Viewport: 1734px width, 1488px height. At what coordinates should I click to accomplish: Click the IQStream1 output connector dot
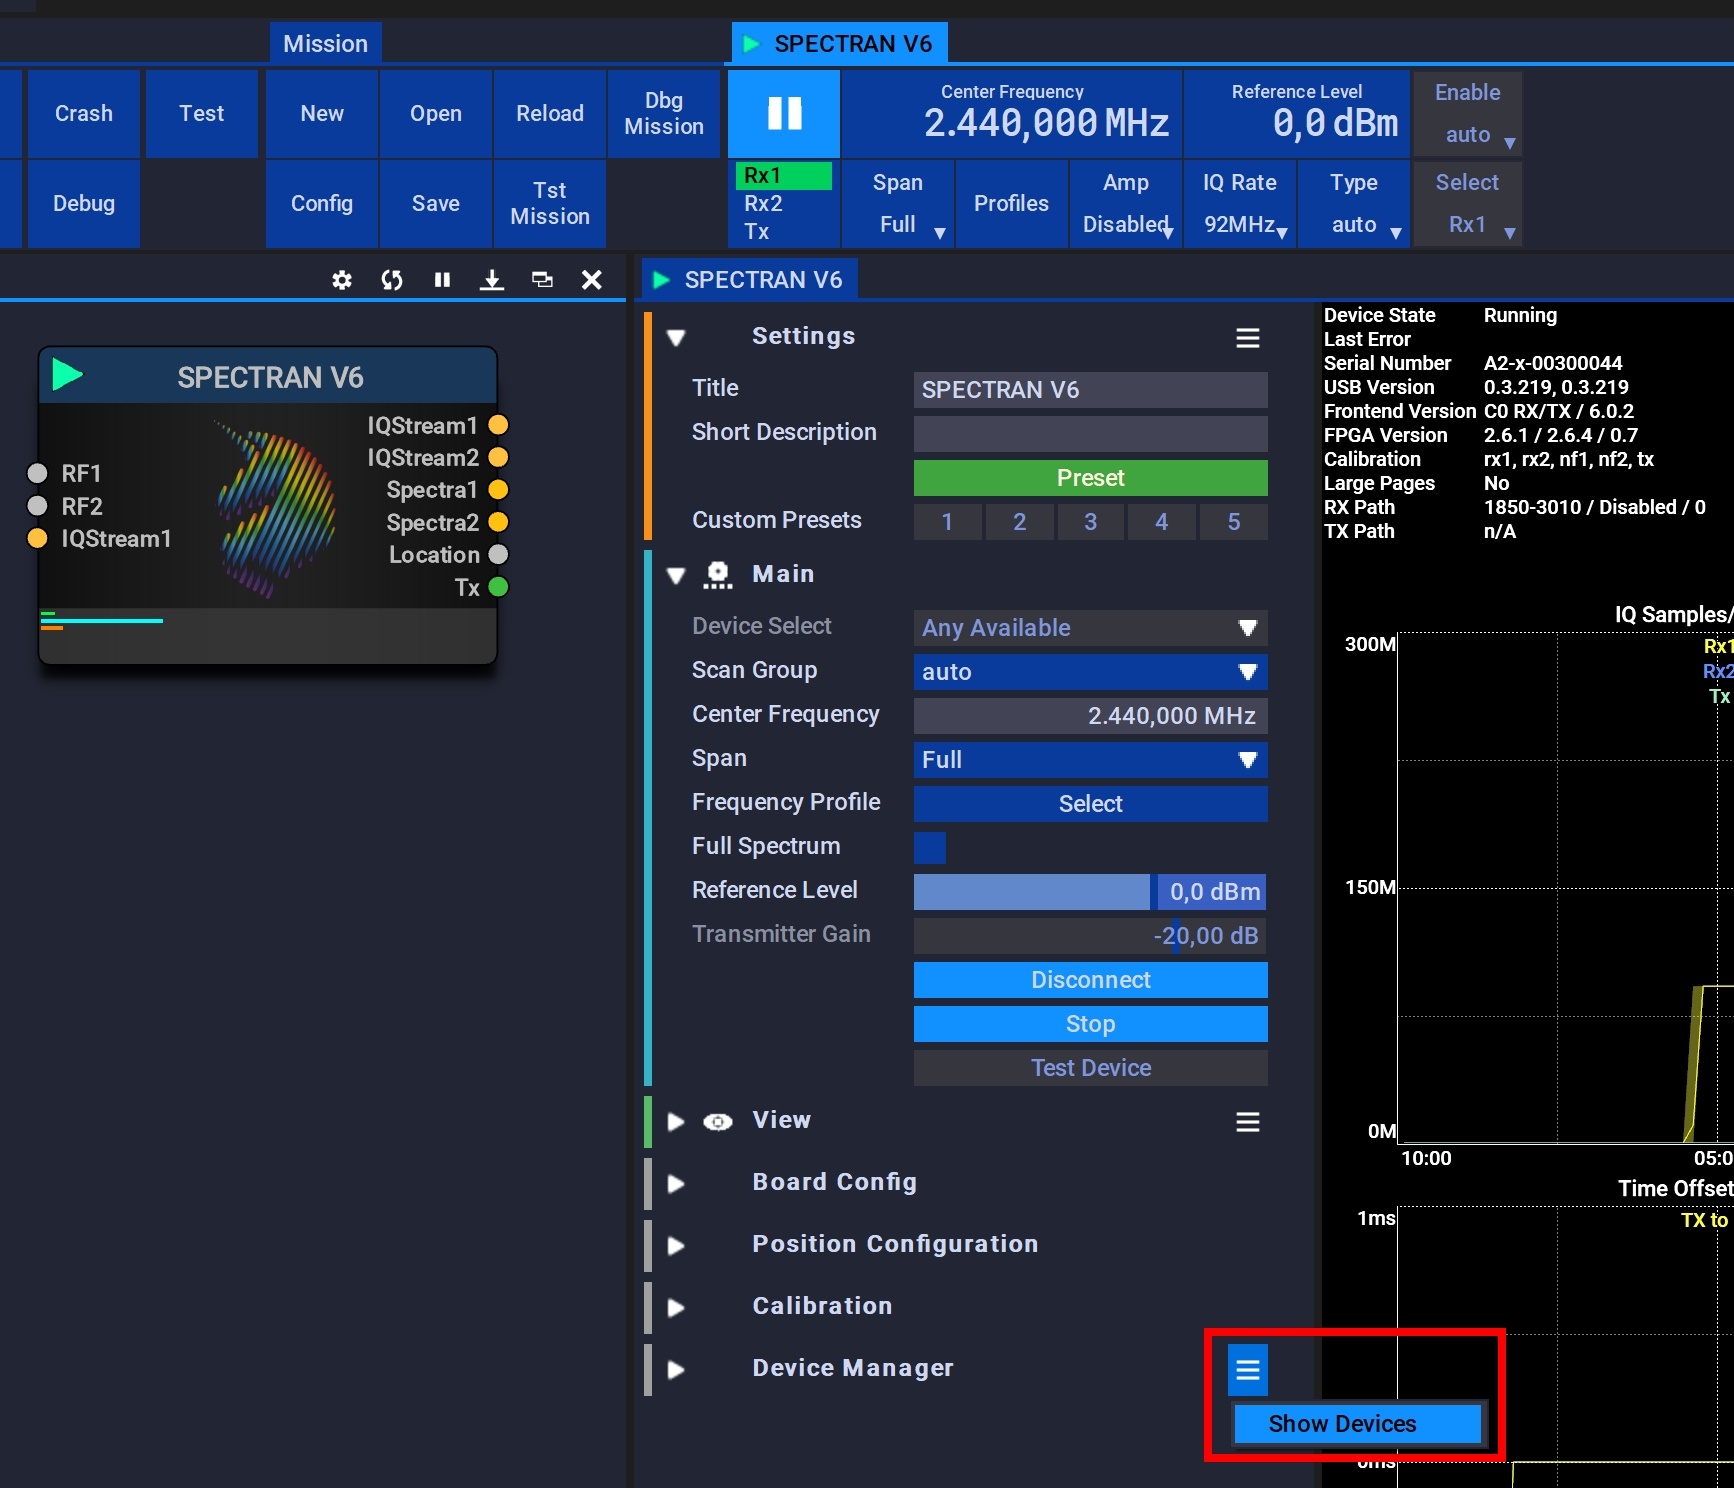(x=498, y=425)
